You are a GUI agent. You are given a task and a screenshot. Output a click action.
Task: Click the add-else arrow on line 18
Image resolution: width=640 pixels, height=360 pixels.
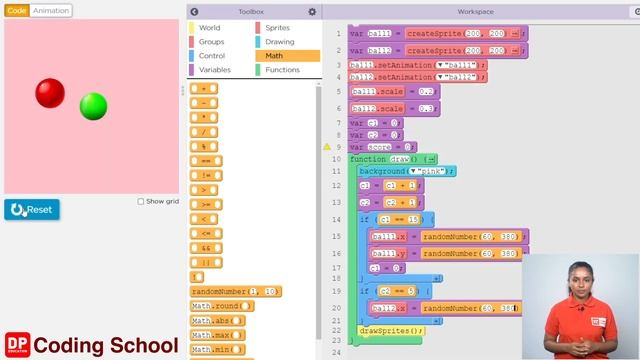tap(437, 279)
